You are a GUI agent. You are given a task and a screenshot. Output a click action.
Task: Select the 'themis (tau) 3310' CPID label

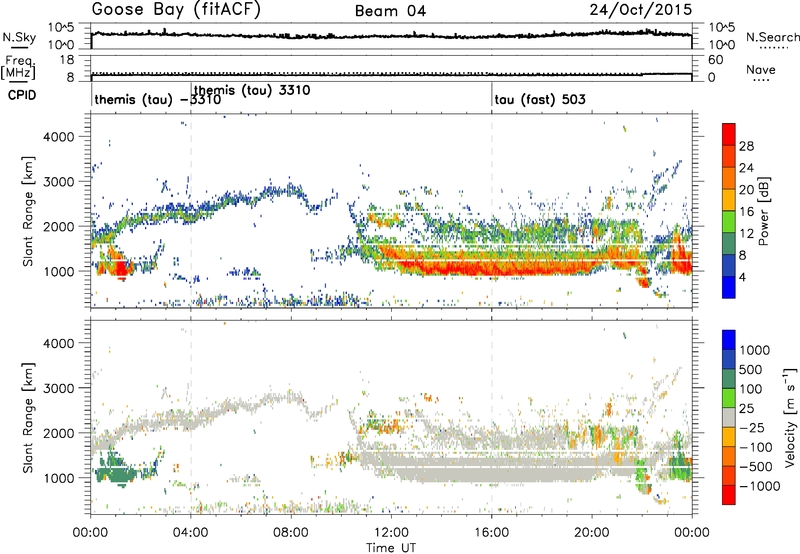[x=252, y=90]
